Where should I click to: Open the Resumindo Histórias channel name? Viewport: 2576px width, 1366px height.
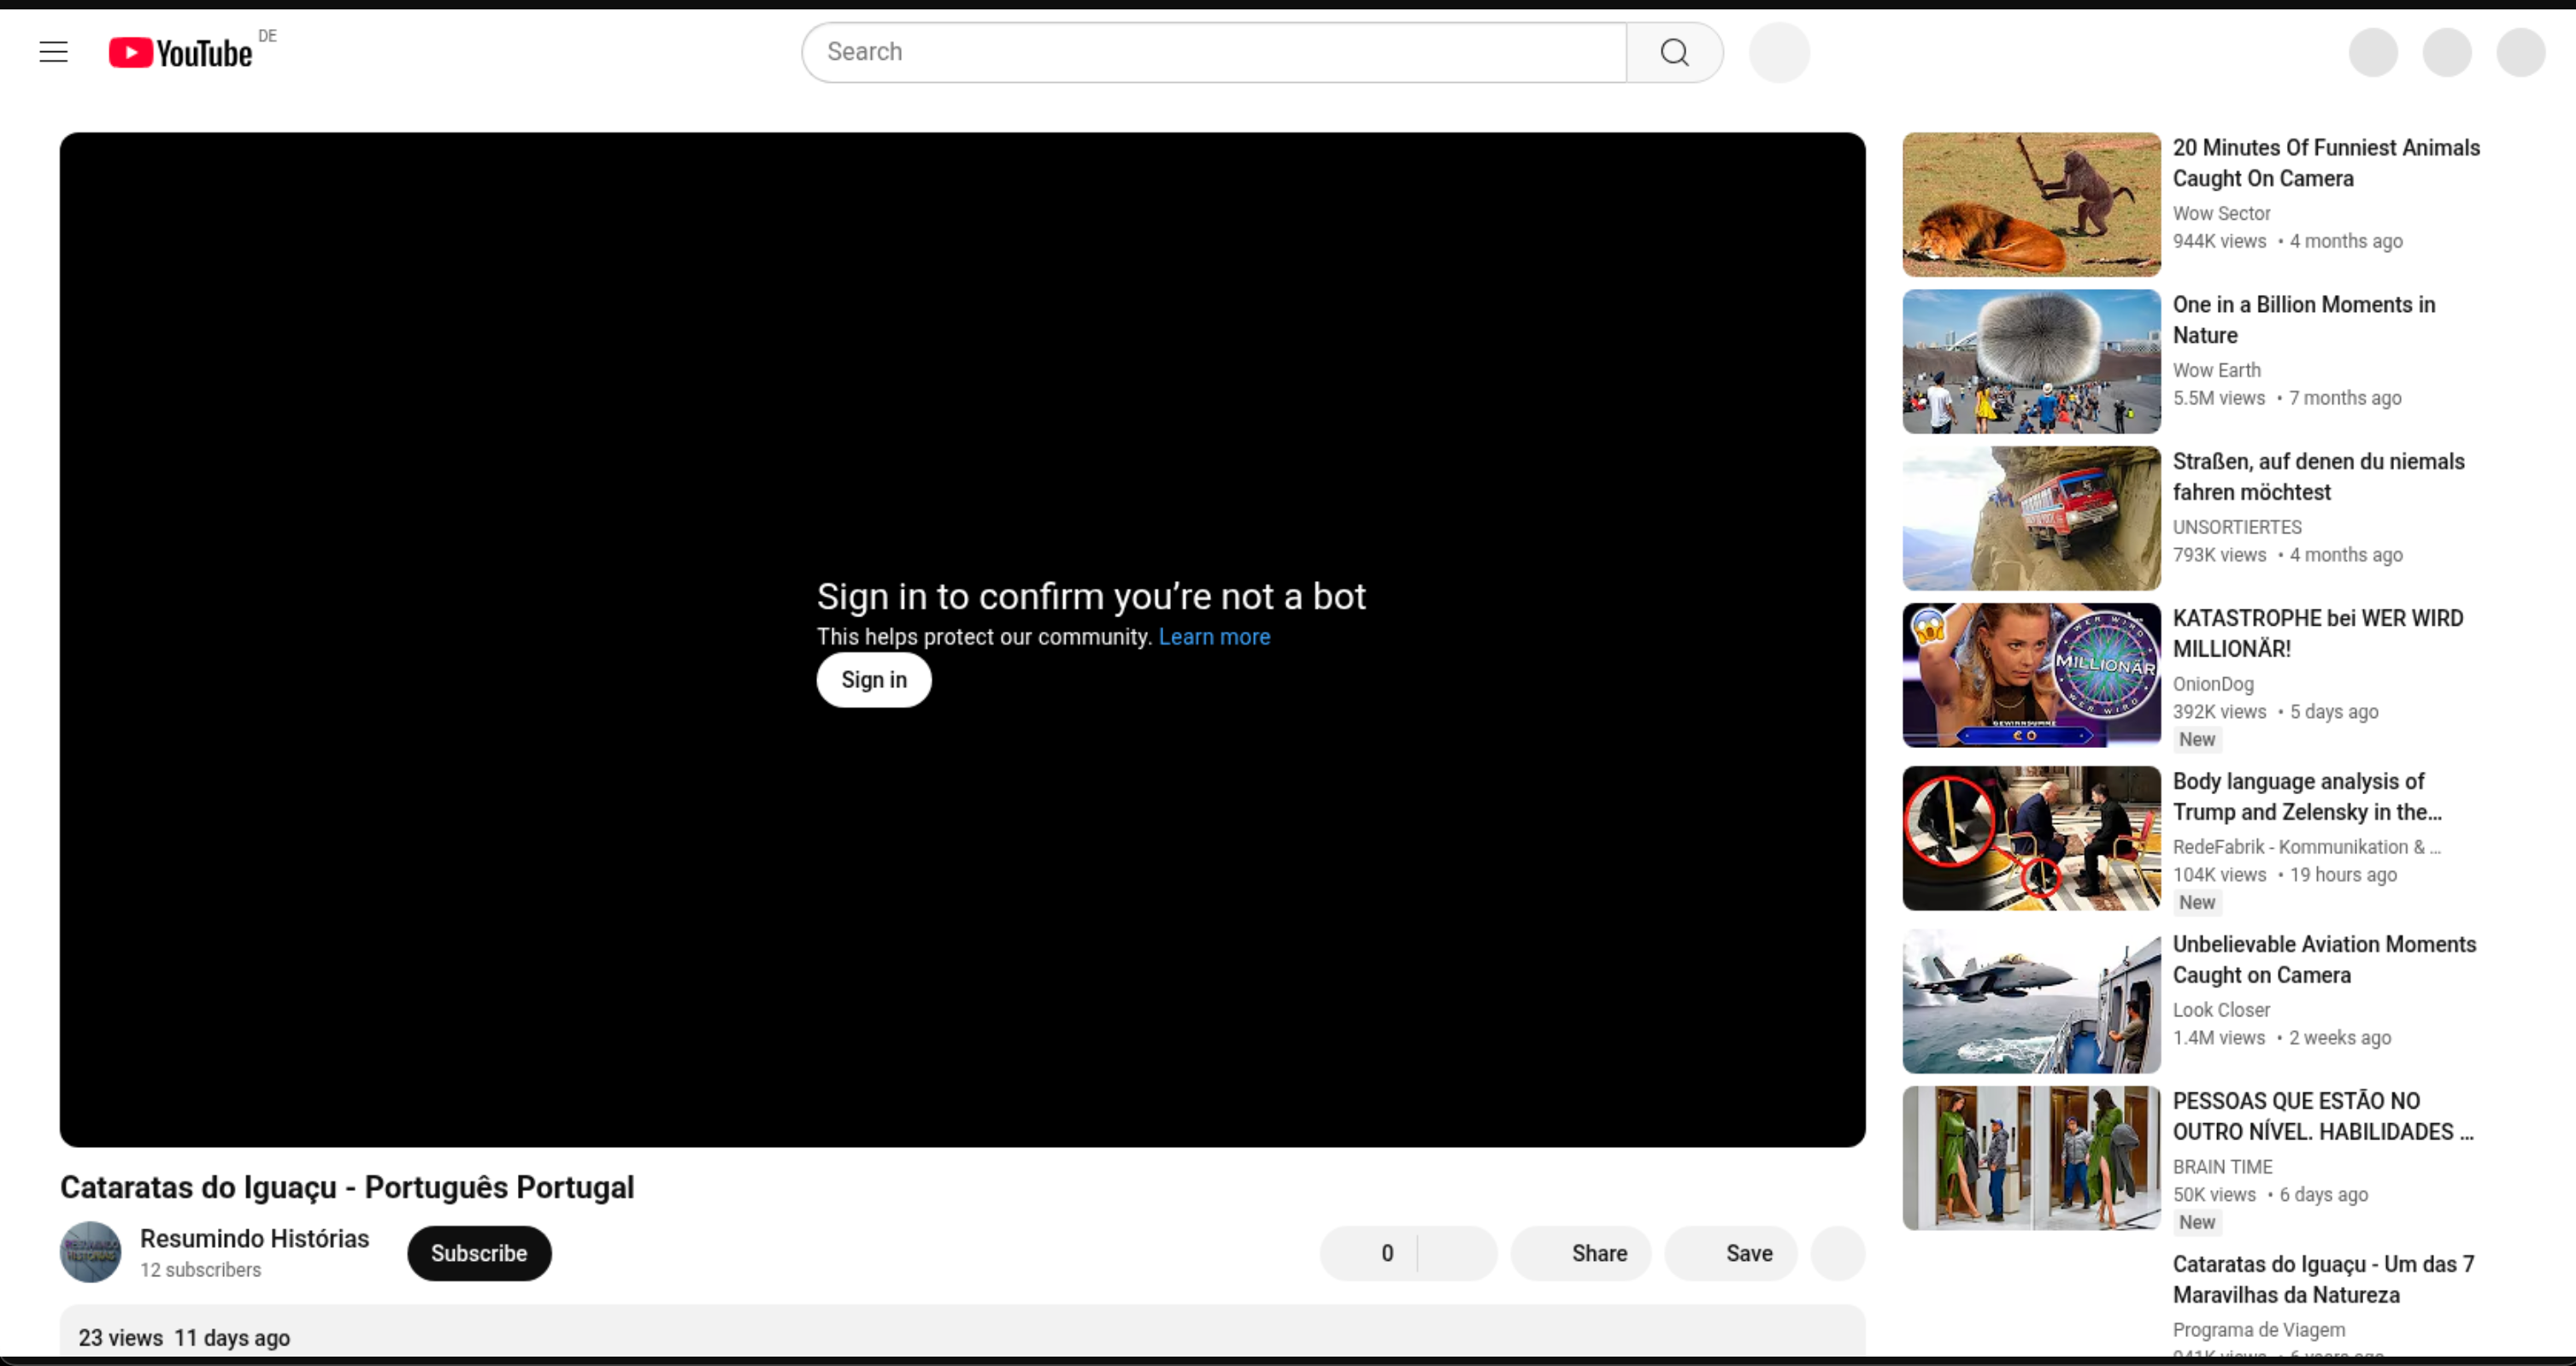[x=254, y=1238]
